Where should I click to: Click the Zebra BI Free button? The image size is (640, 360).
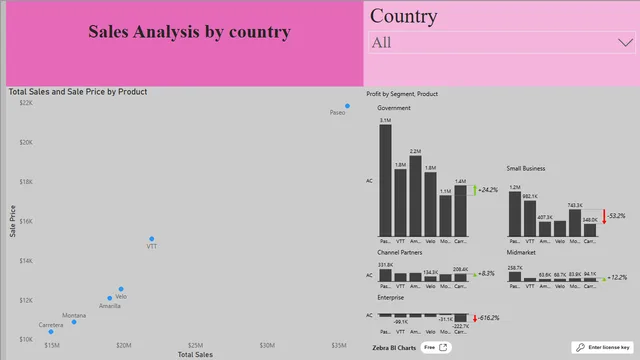(x=436, y=347)
